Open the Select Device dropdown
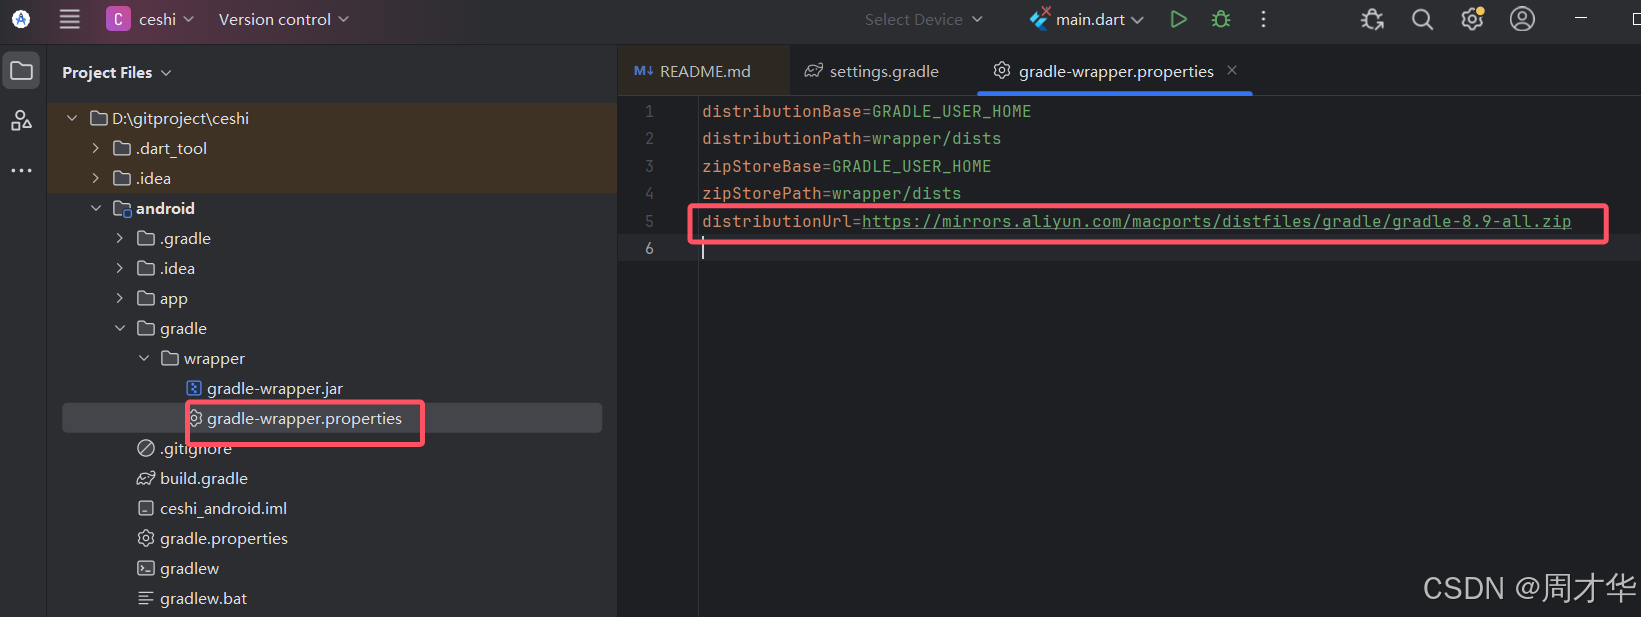This screenshot has height=617, width=1641. [x=923, y=19]
